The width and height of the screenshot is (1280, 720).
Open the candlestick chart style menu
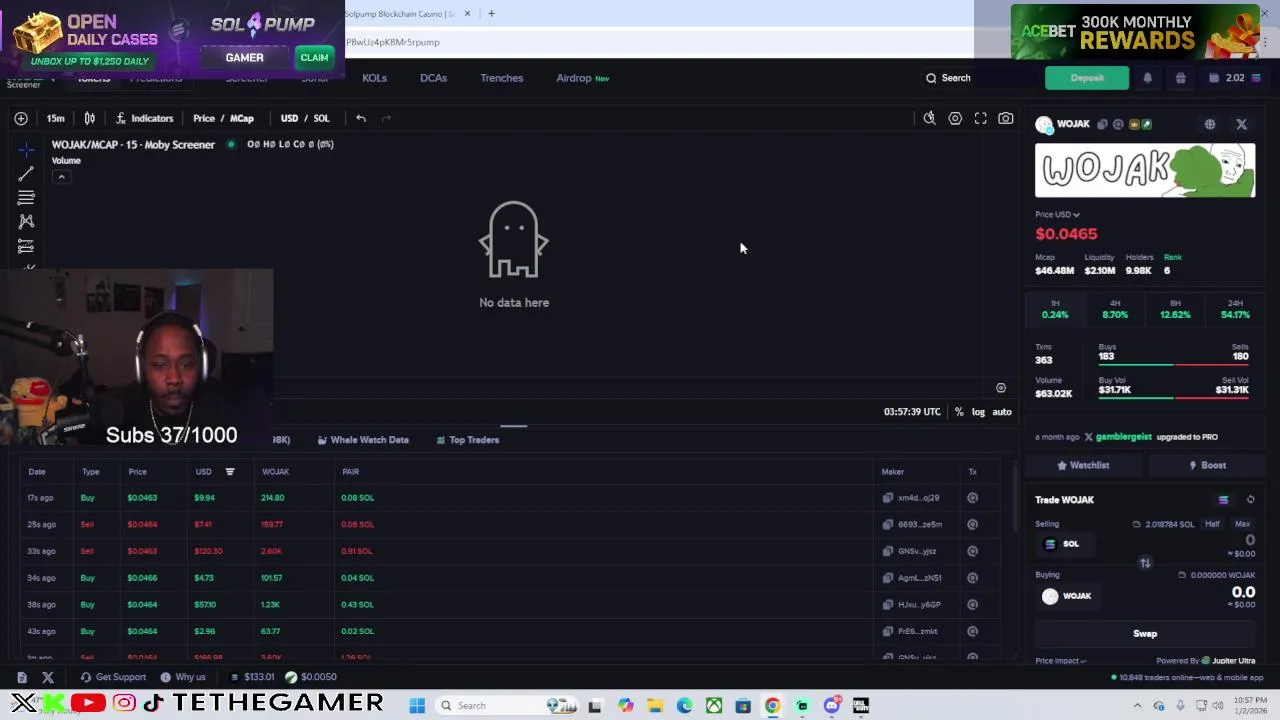tap(89, 118)
